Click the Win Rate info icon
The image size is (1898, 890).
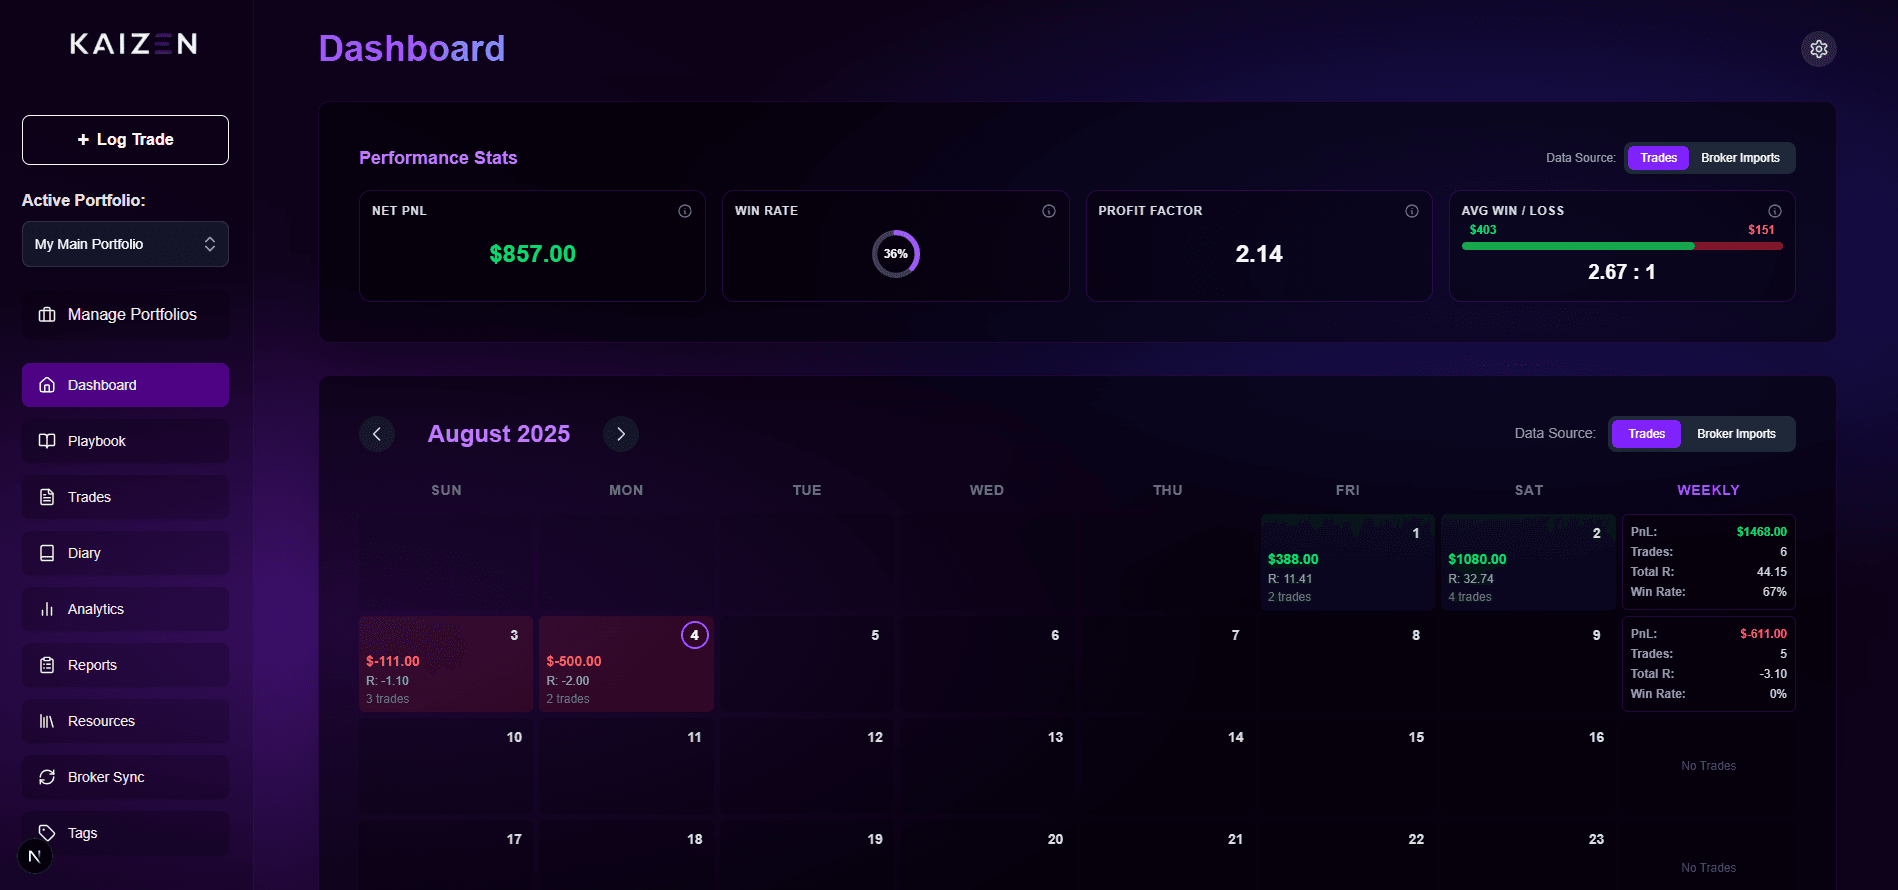point(1049,211)
